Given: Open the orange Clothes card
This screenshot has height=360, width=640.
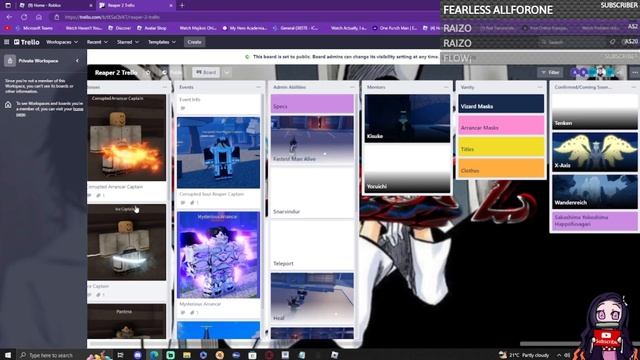Looking at the screenshot, I should (x=501, y=168).
